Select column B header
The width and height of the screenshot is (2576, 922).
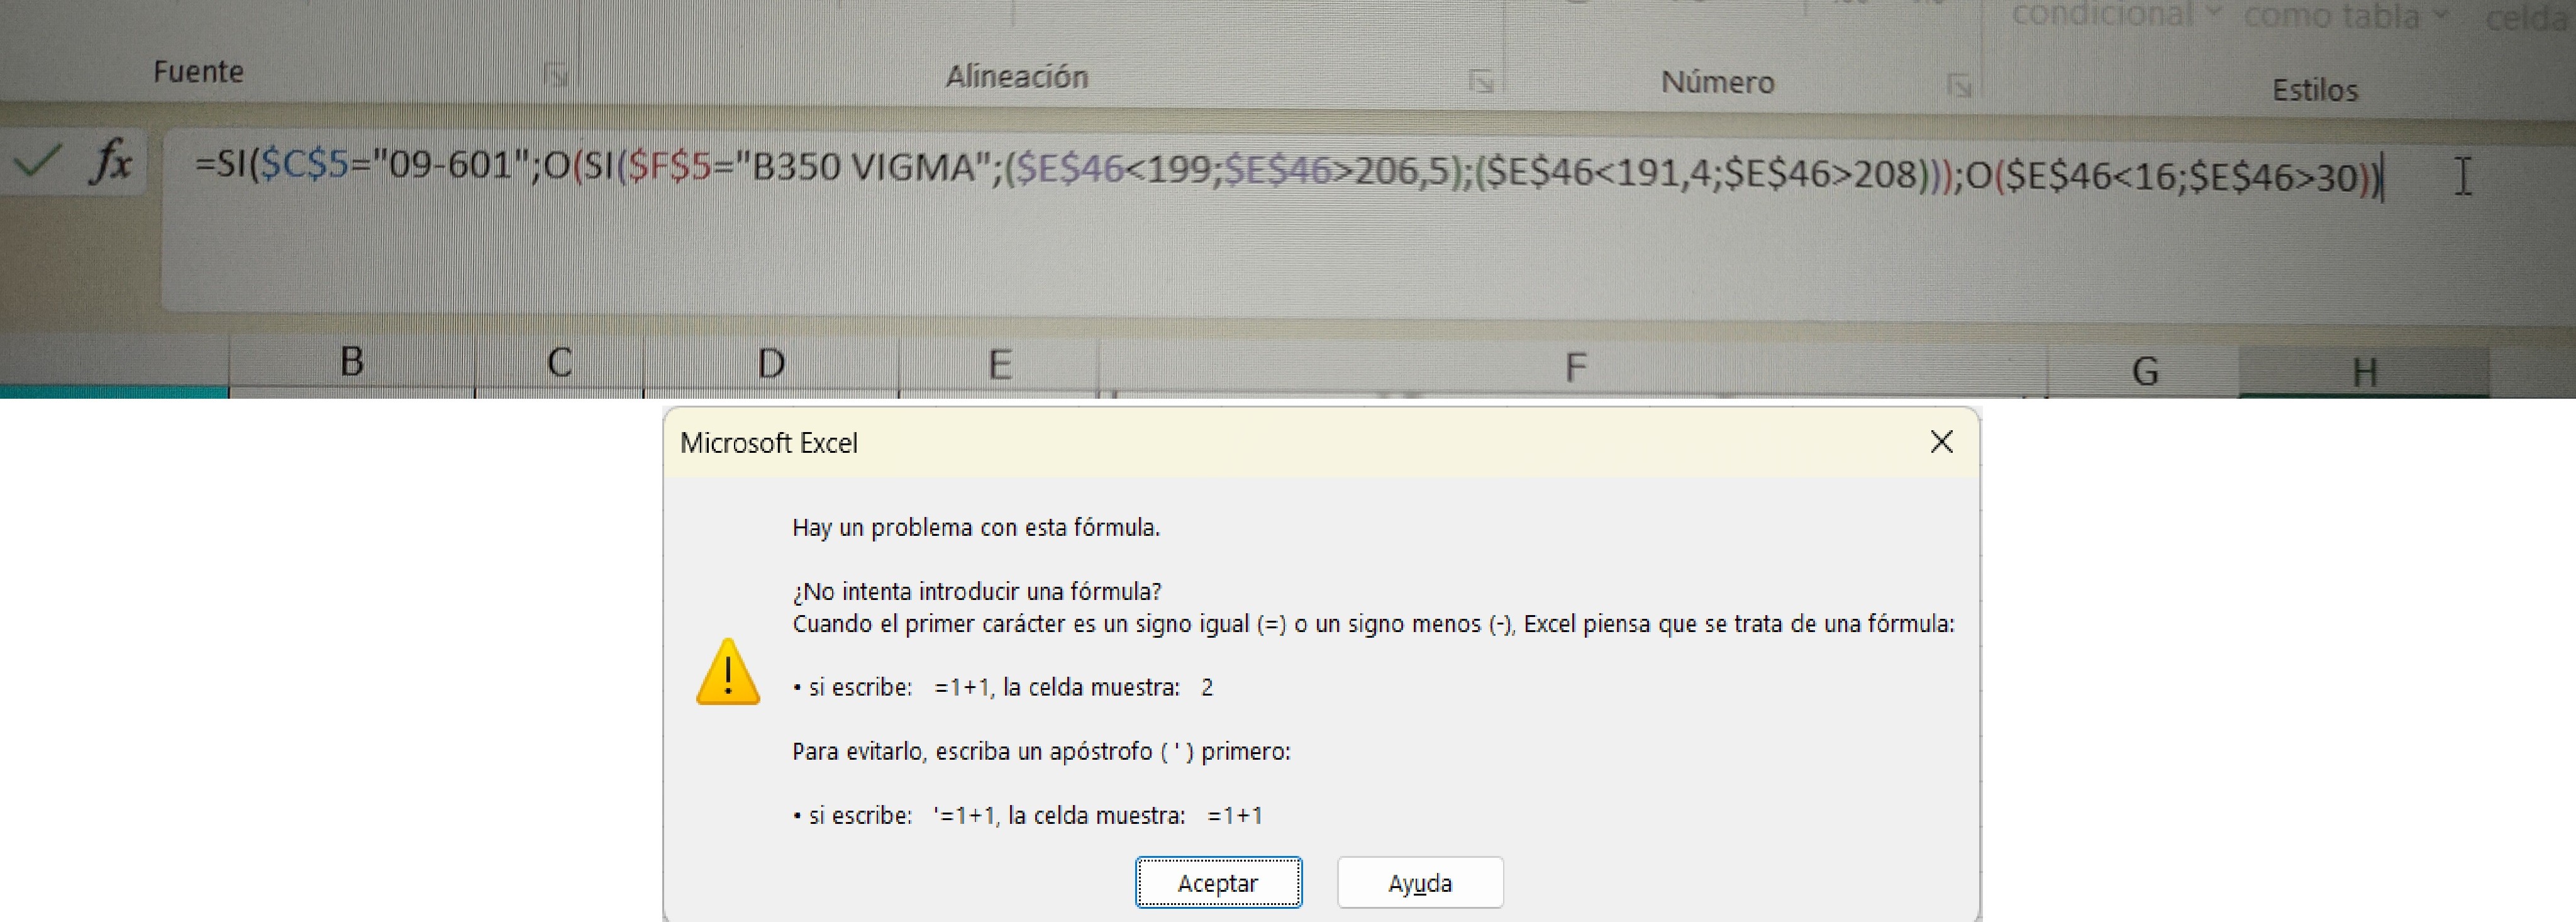351,362
